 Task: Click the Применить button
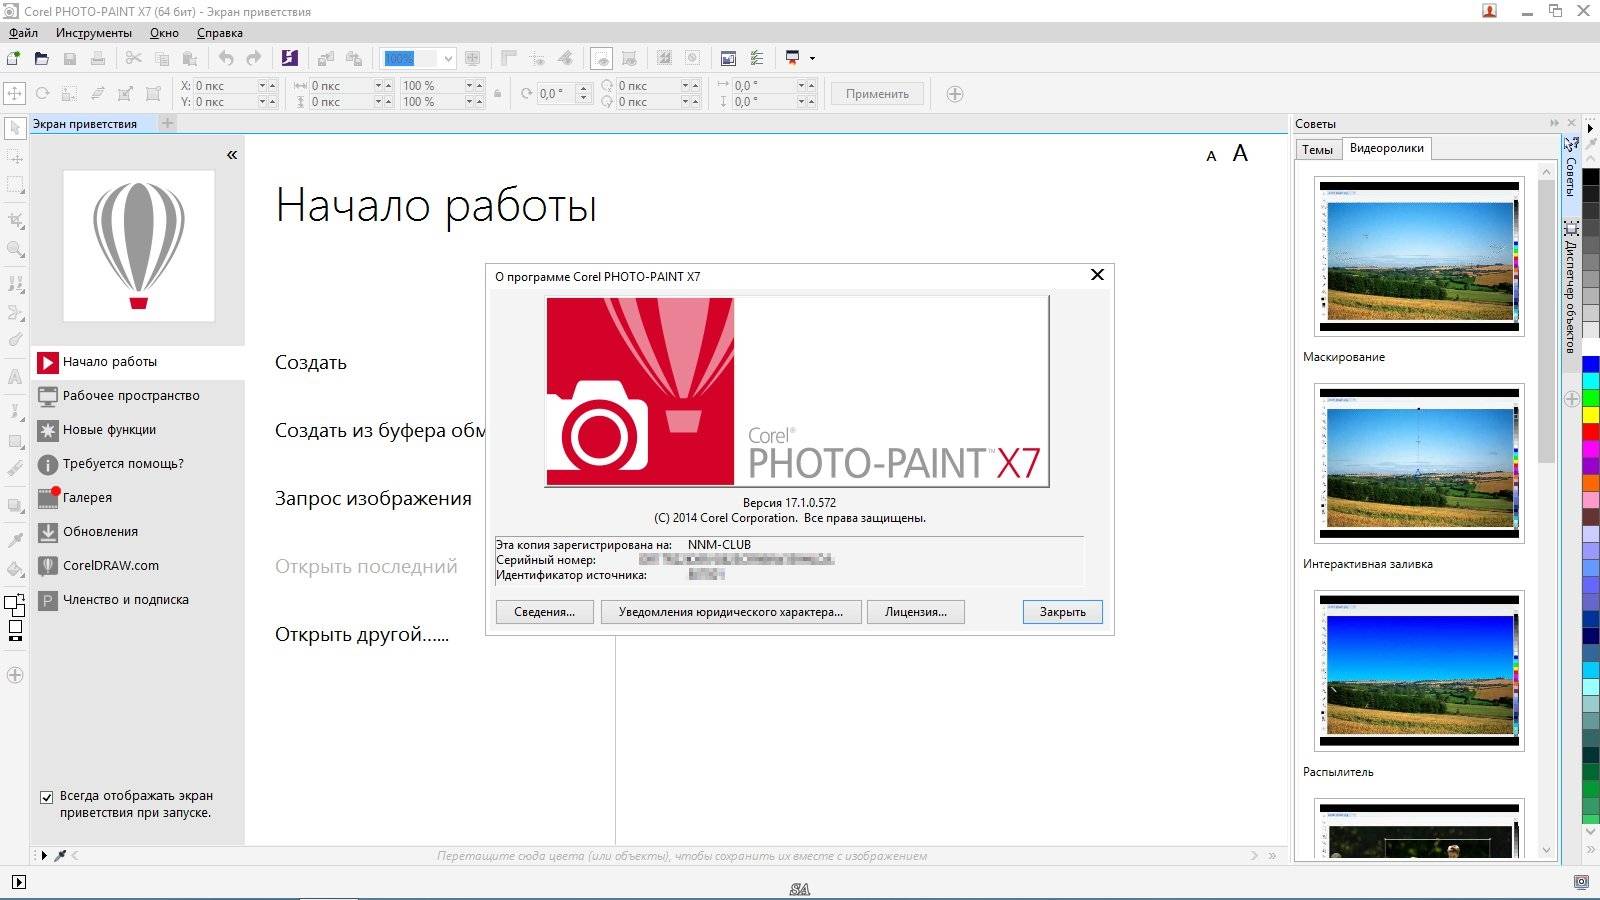[877, 94]
